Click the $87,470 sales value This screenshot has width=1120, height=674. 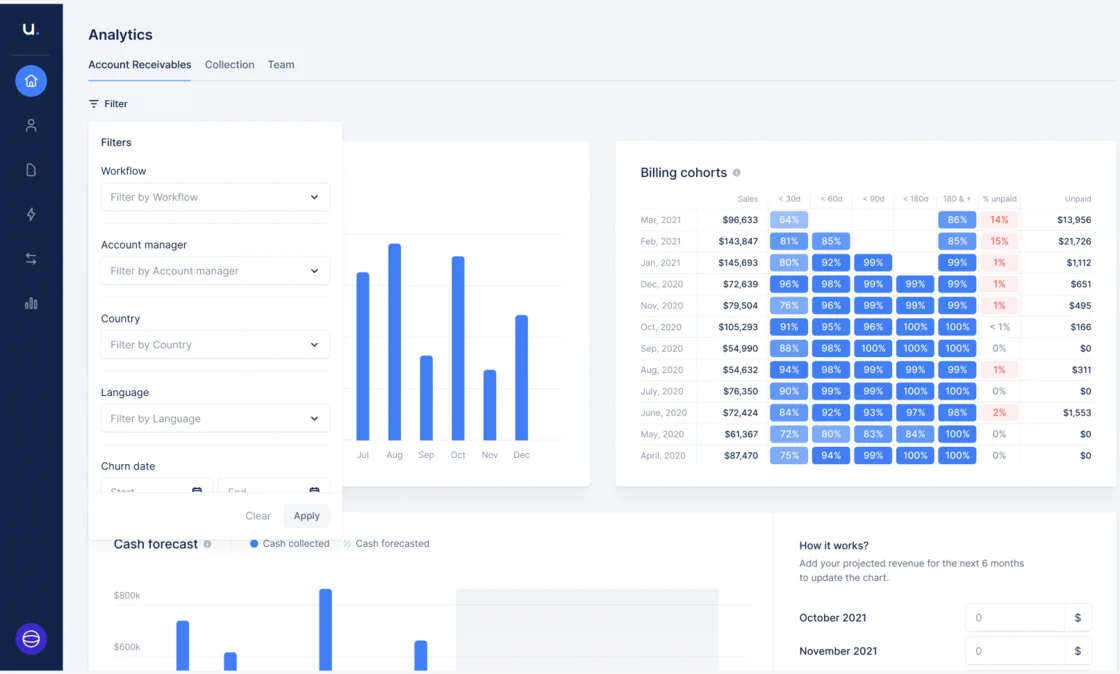coord(741,456)
